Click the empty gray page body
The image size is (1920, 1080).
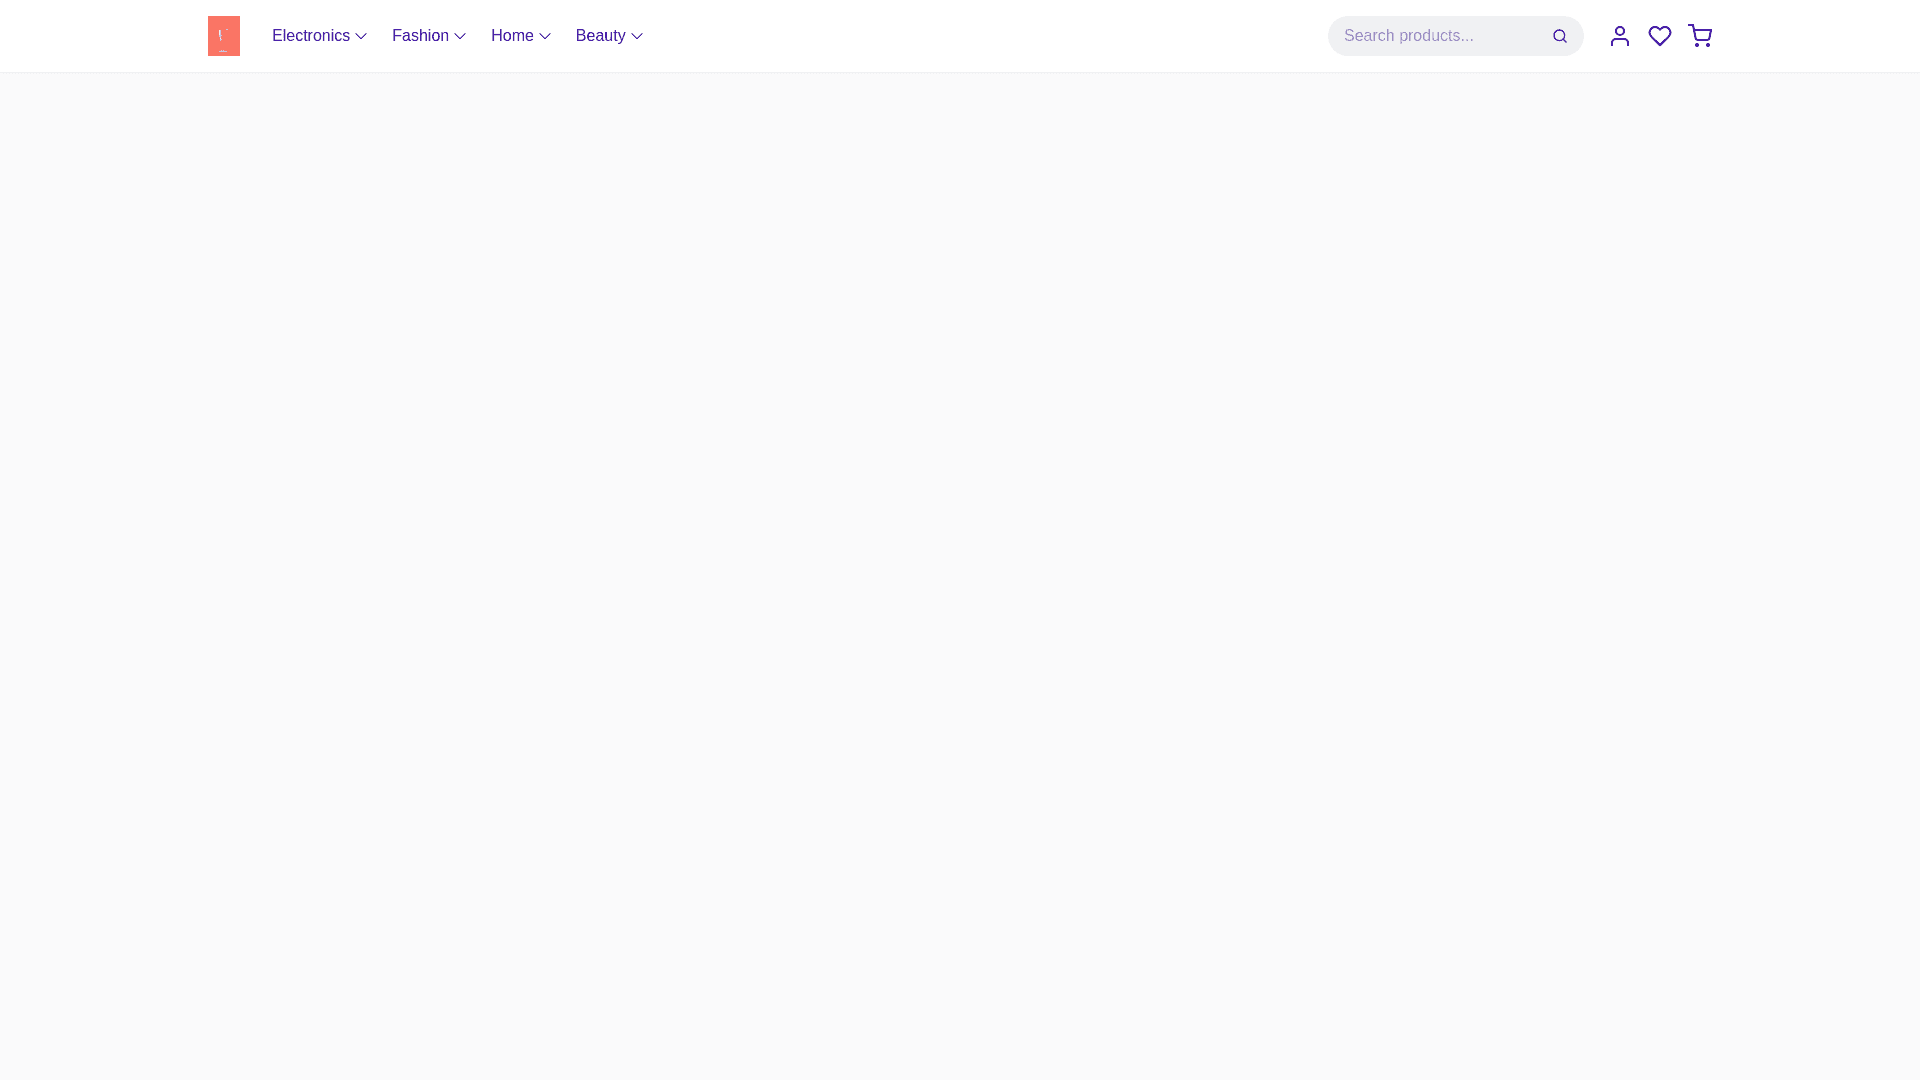point(960,560)
